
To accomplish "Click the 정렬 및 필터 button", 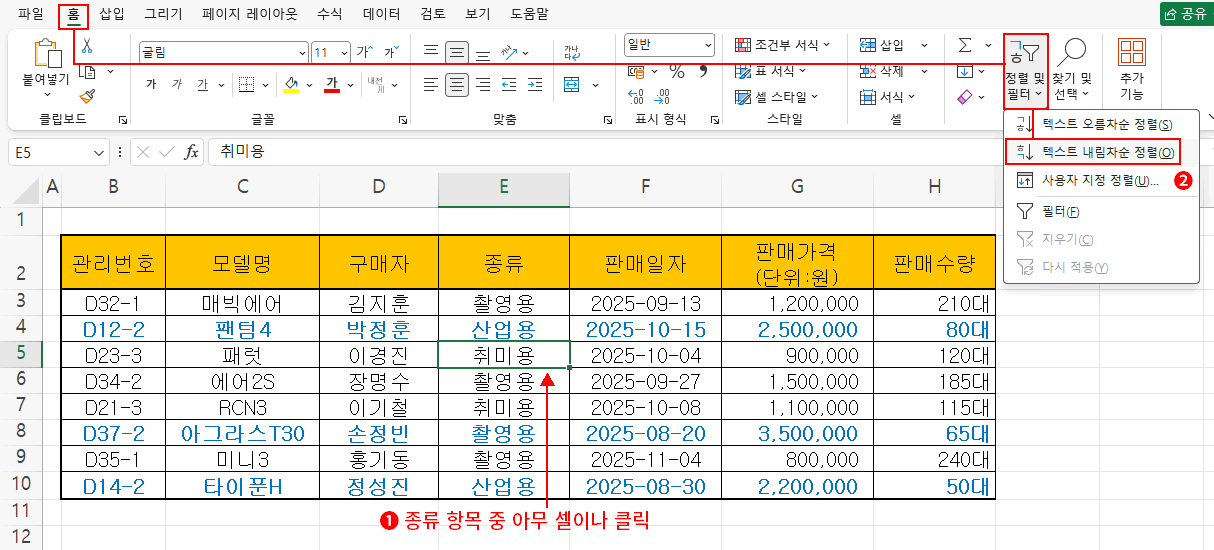I will tap(1025, 70).
